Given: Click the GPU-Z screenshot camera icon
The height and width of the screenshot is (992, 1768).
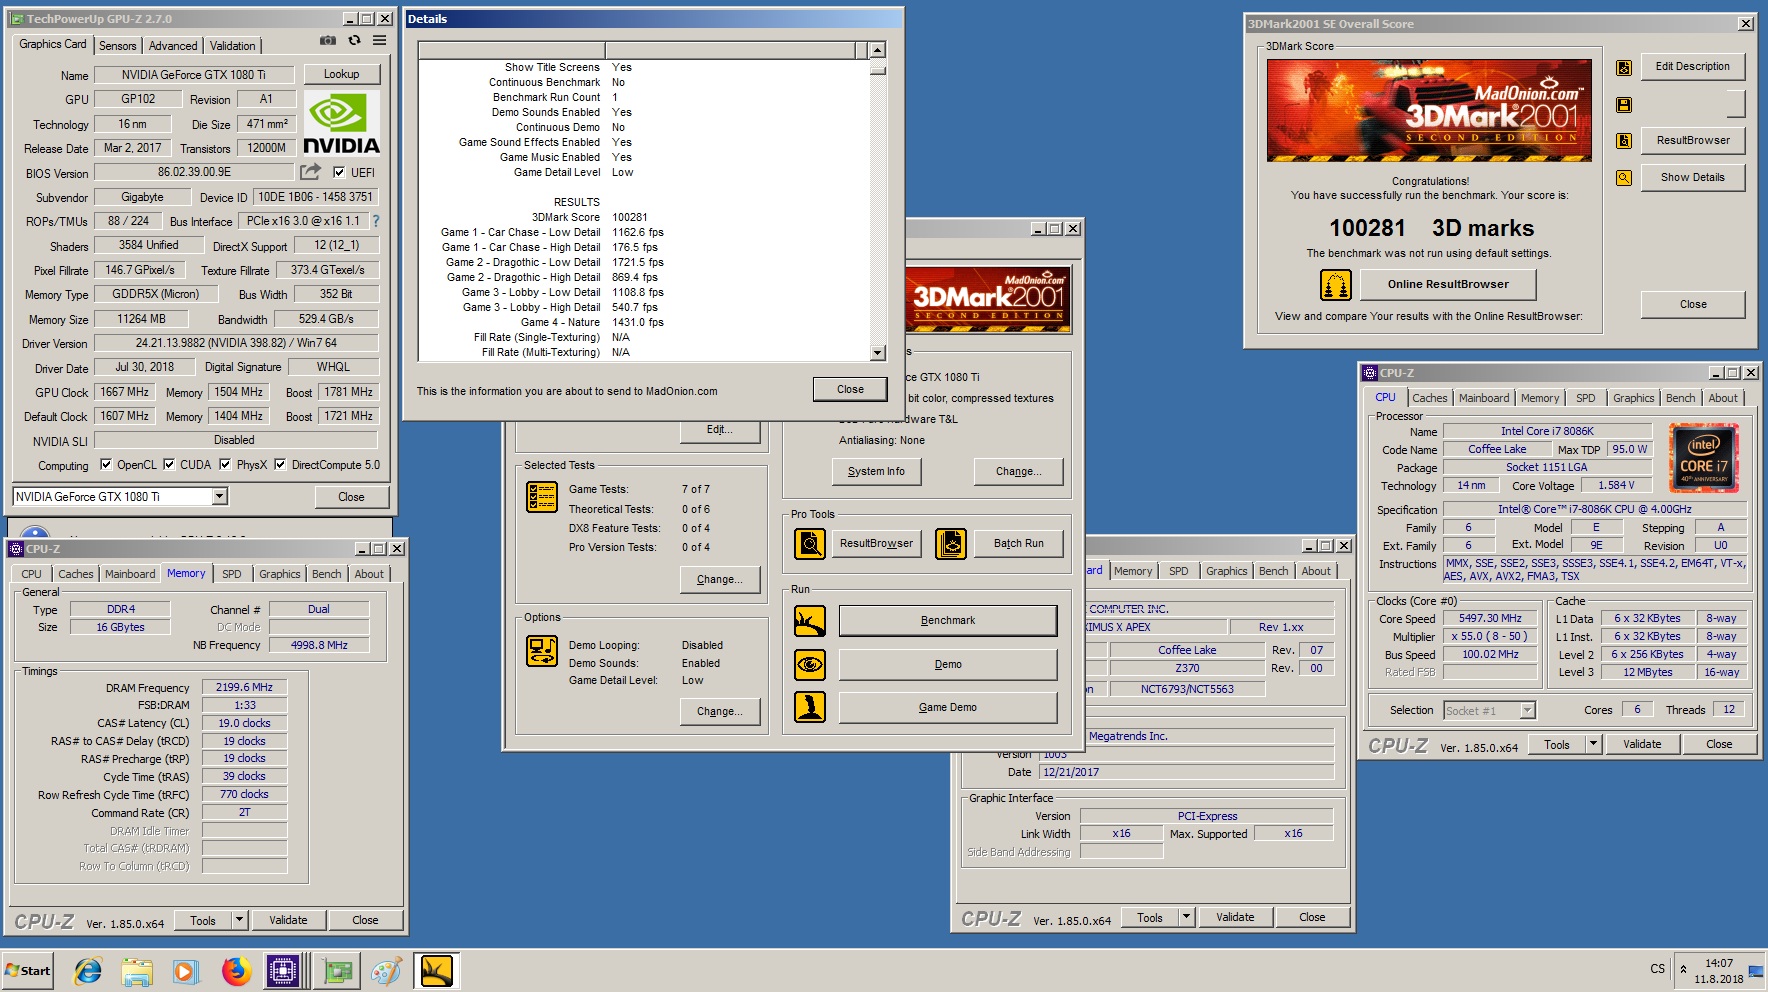Looking at the screenshot, I should pyautogui.click(x=328, y=41).
